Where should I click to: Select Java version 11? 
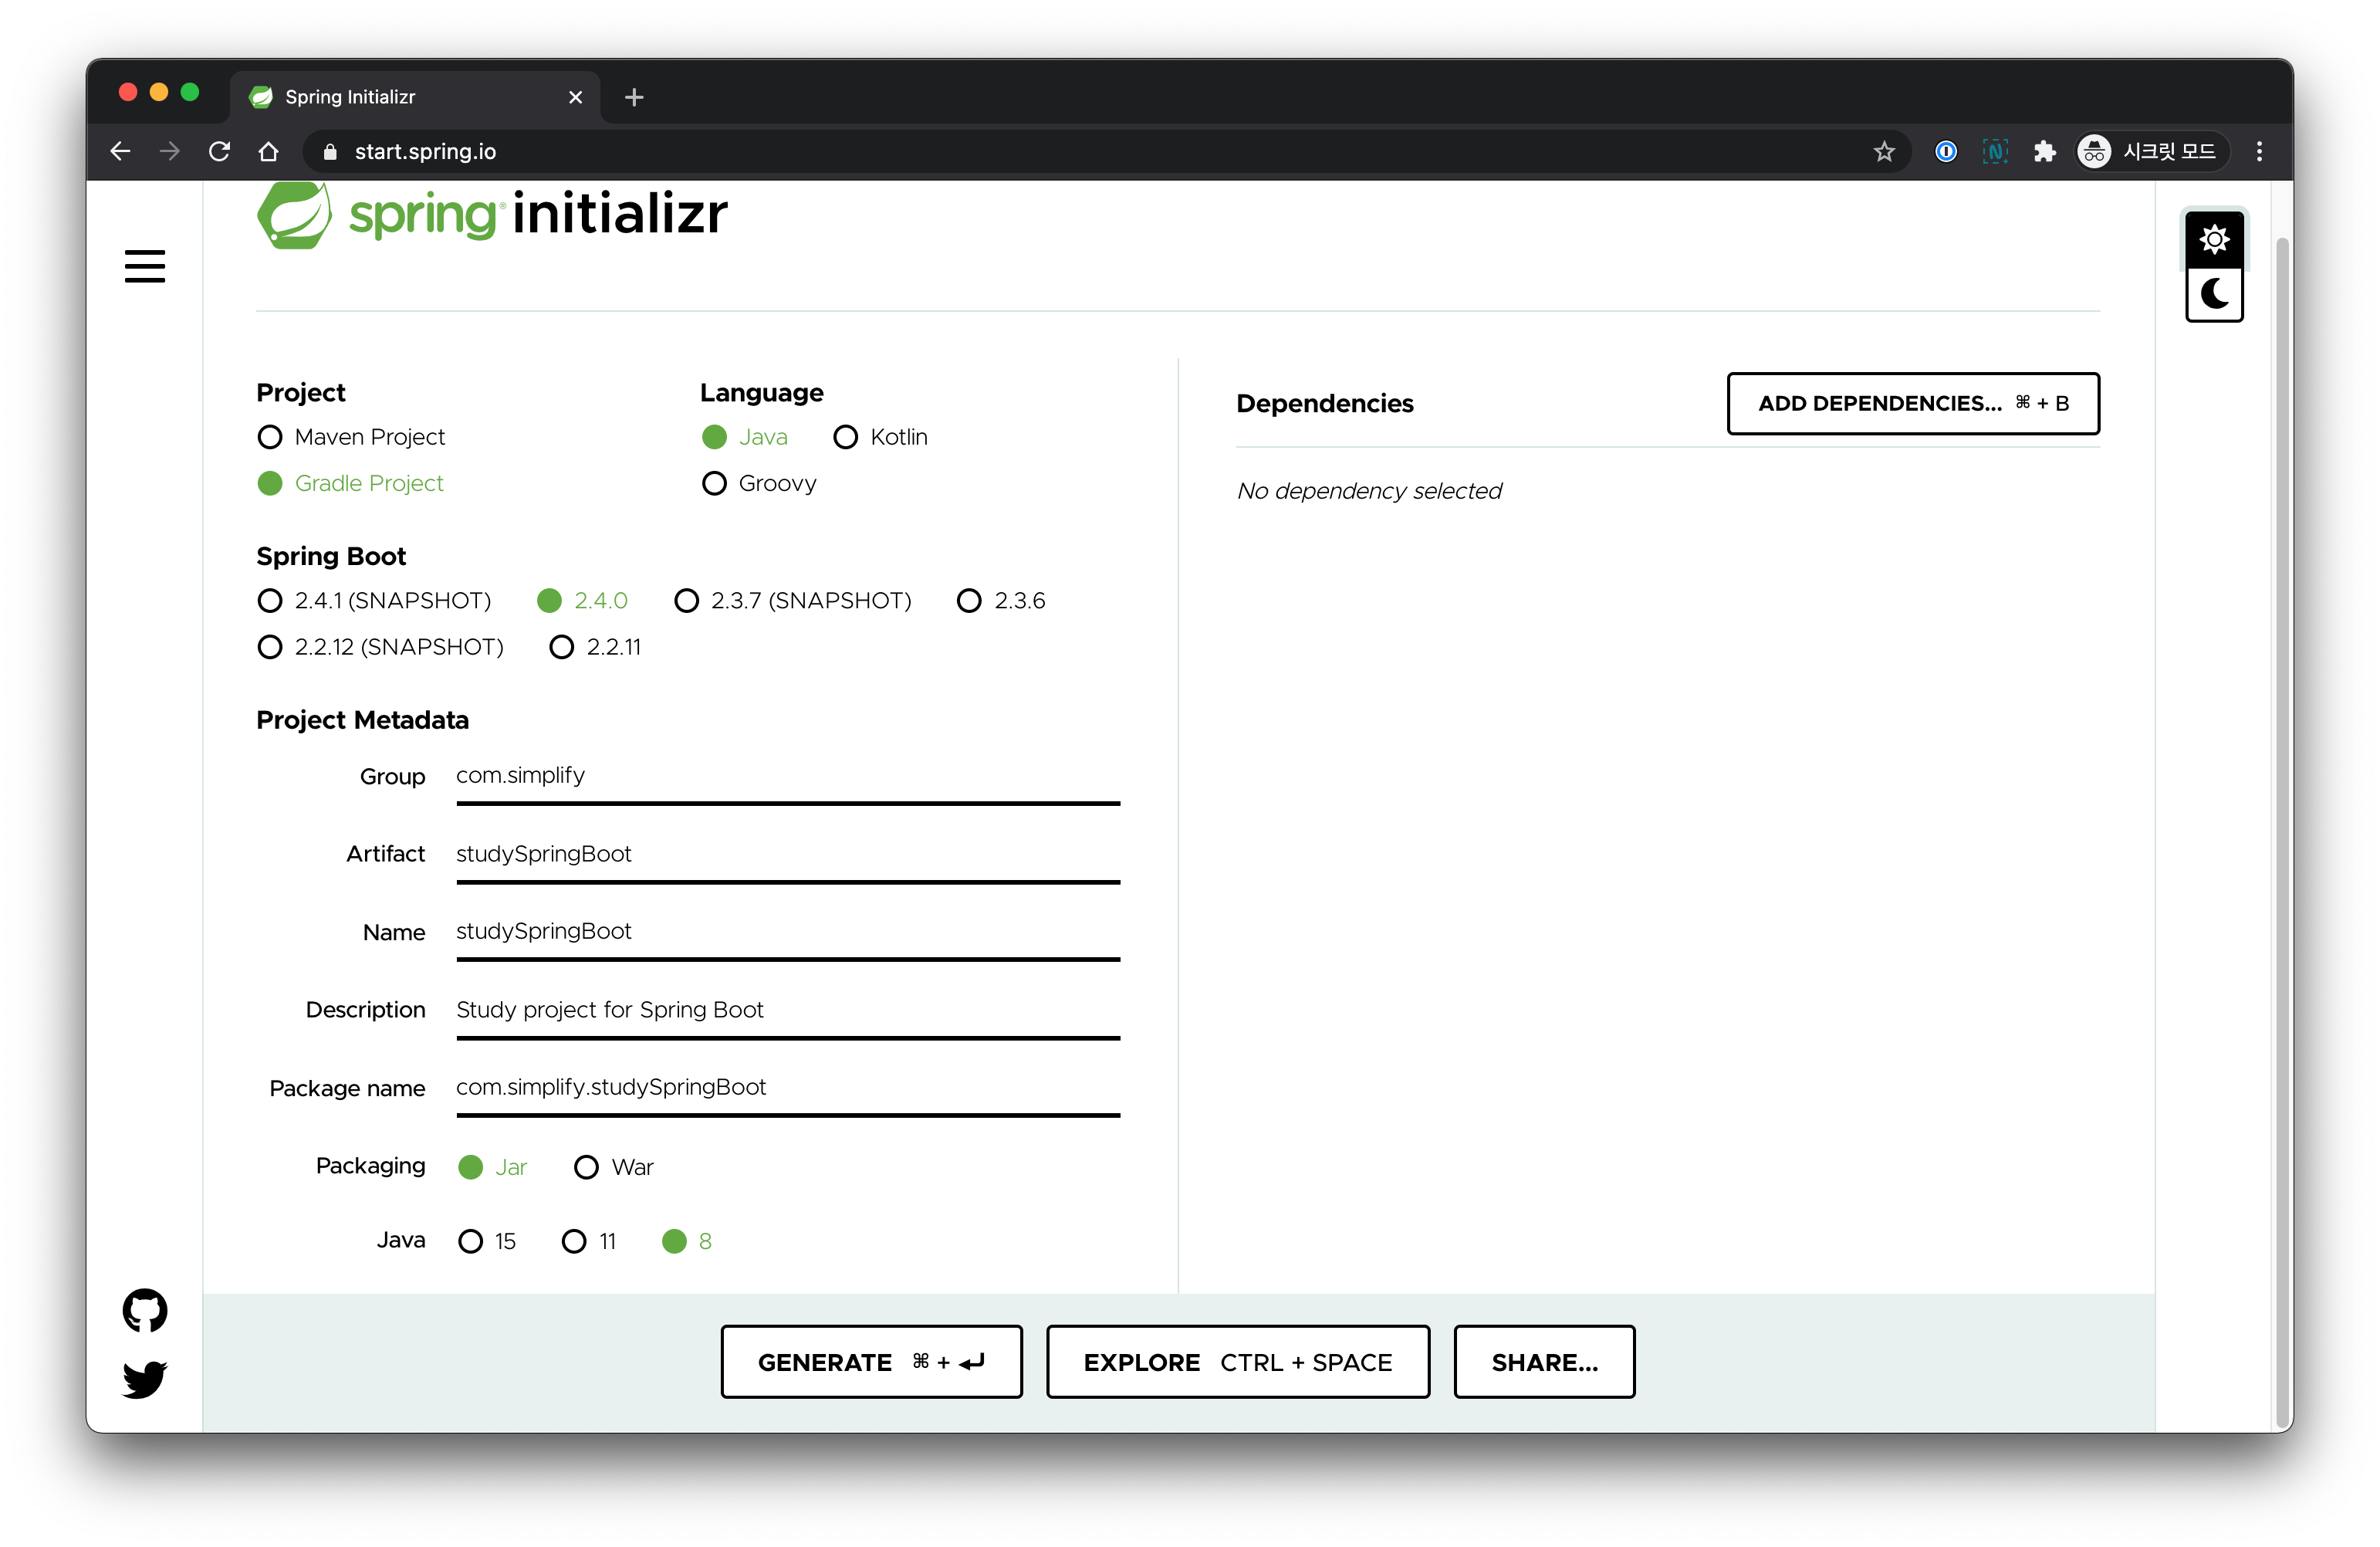click(x=574, y=1241)
